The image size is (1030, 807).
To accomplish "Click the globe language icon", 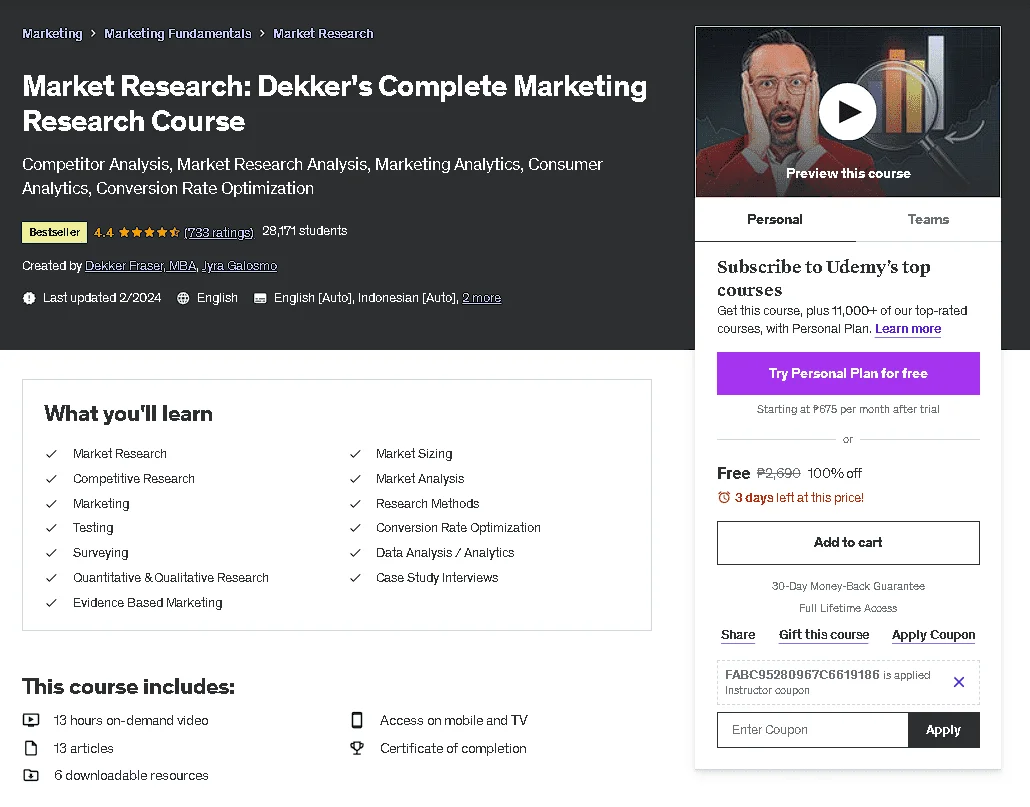I will tap(183, 298).
